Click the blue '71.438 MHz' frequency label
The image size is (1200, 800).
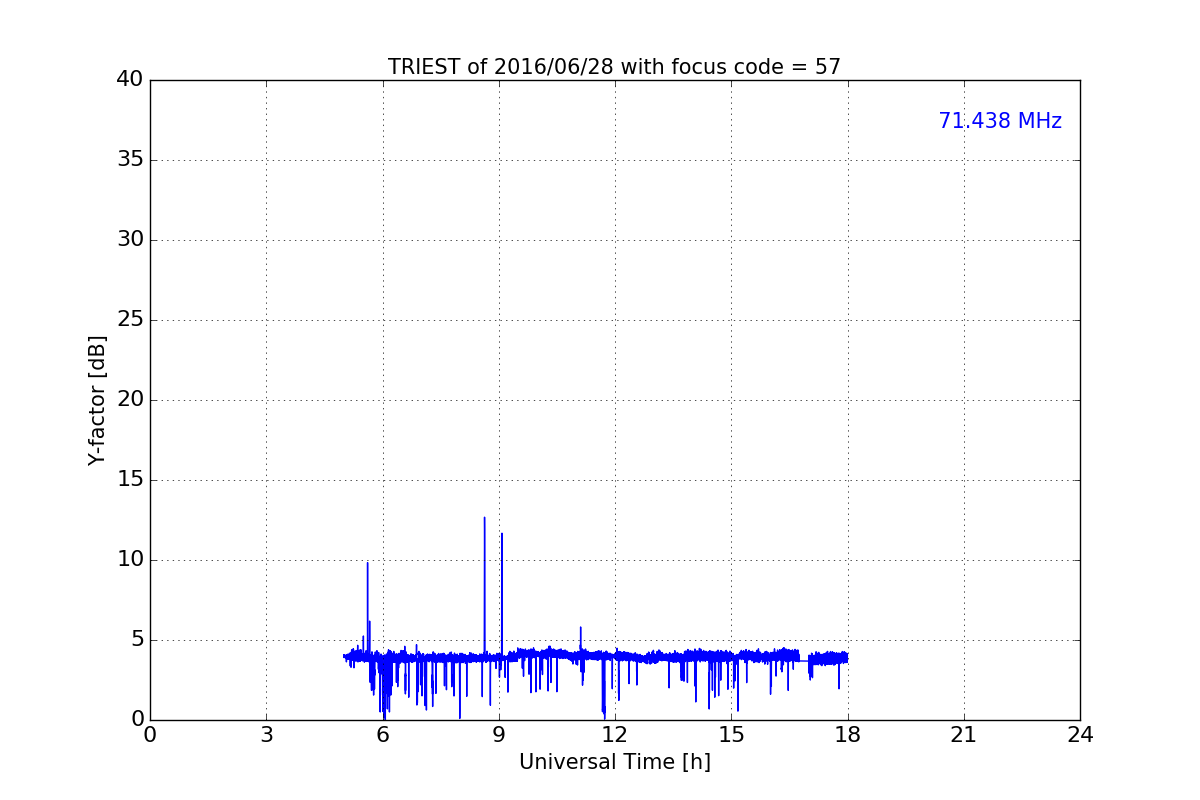pyautogui.click(x=1000, y=121)
